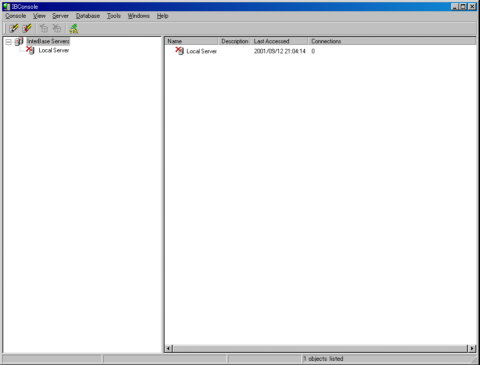Click the grayed Database connect toolbar icon
Viewport: 480px width, 365px height.
[44, 29]
